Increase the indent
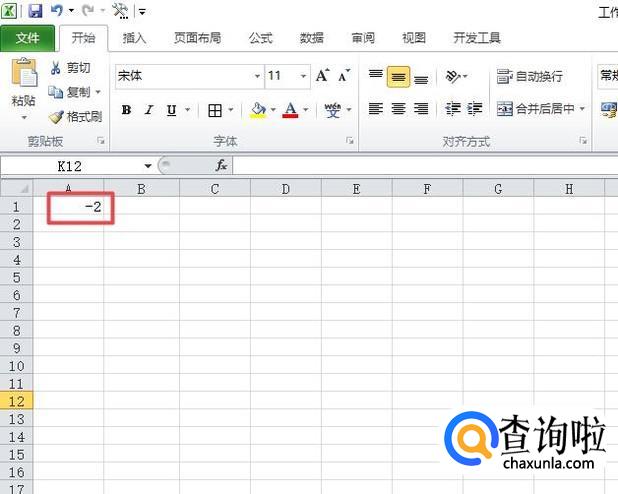Image resolution: width=618 pixels, height=494 pixels. tap(475, 108)
